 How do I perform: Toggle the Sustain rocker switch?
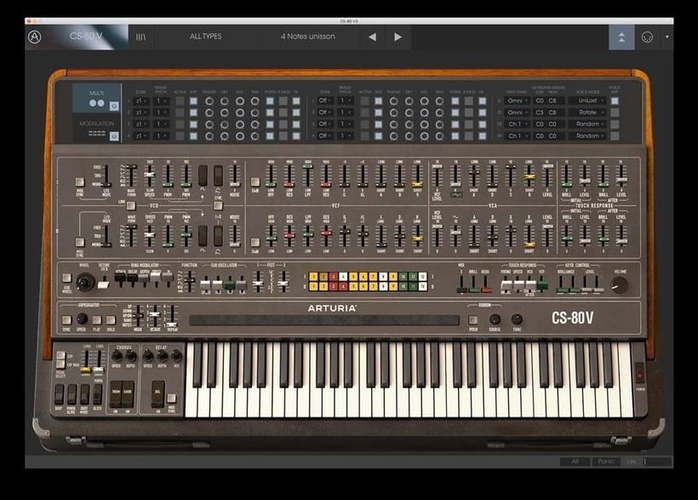[x=59, y=394]
